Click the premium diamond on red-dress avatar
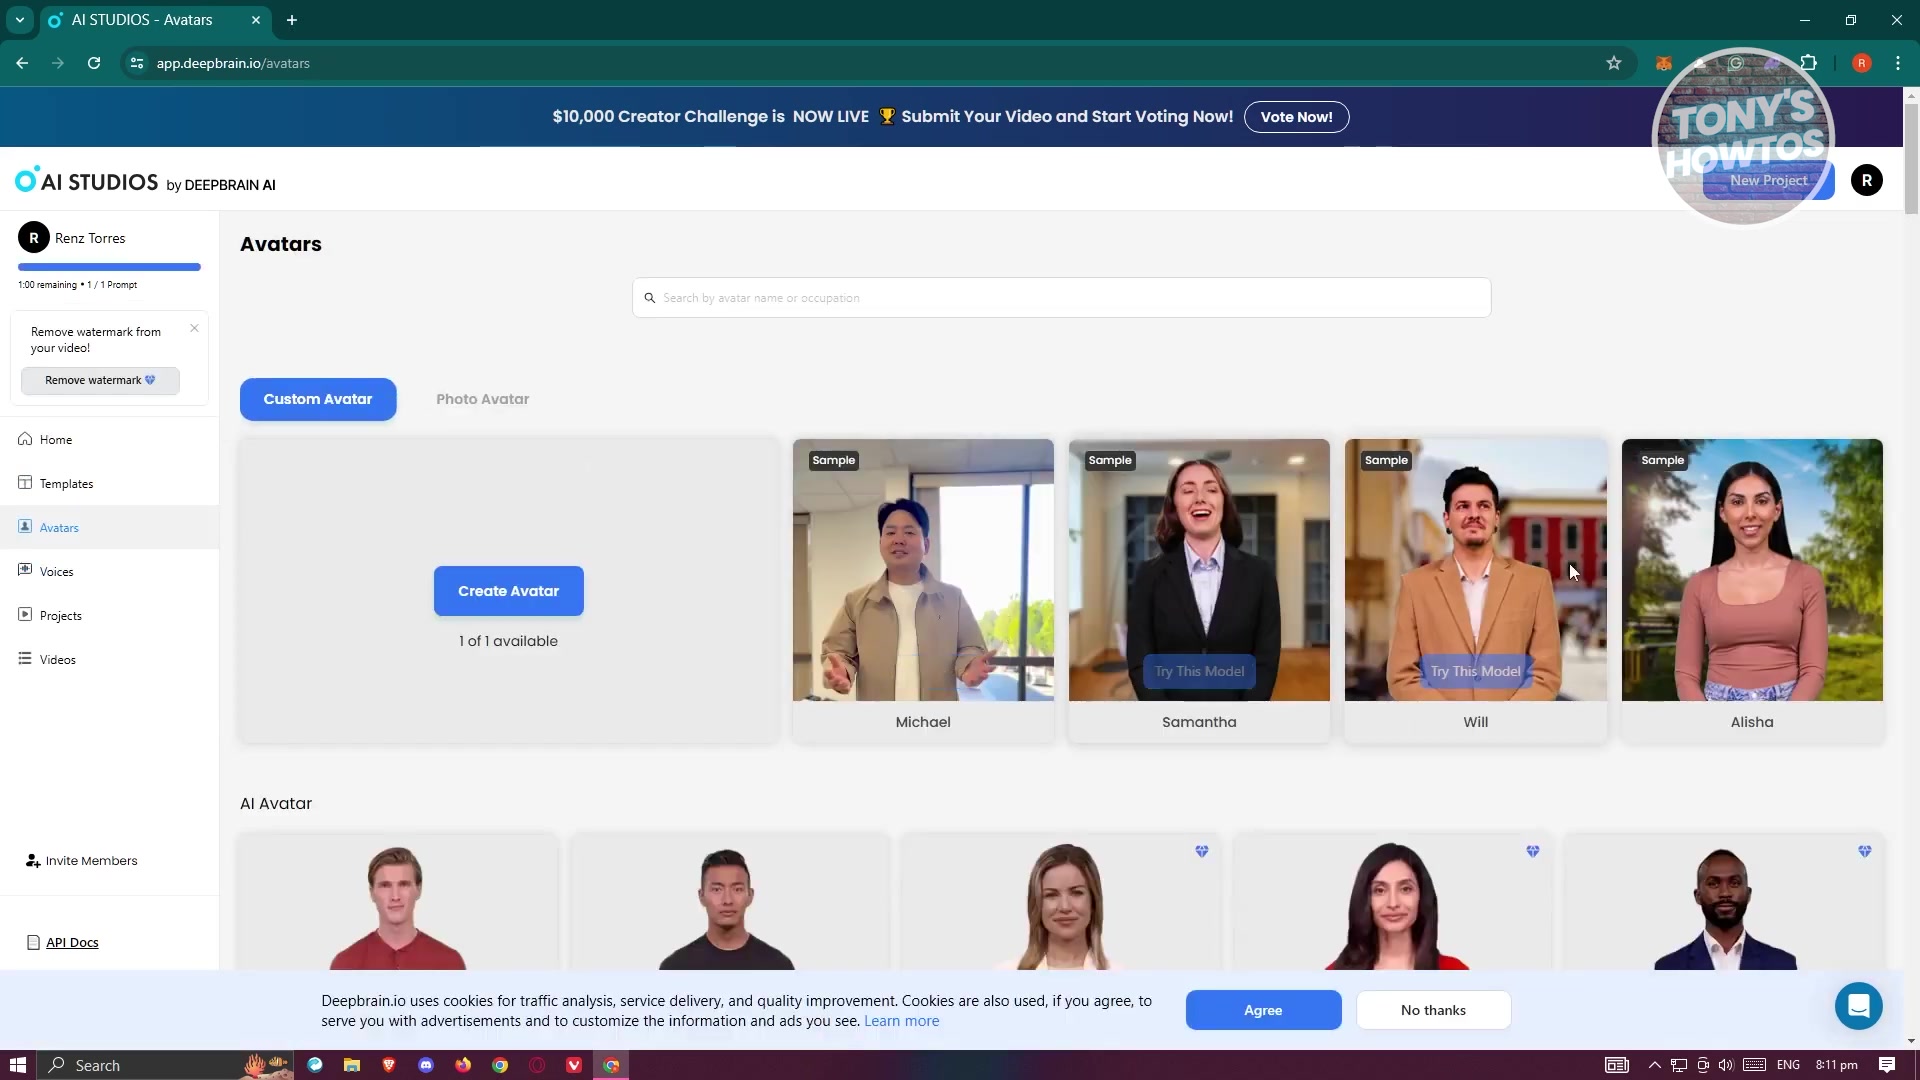The image size is (1920, 1080). (x=1532, y=851)
